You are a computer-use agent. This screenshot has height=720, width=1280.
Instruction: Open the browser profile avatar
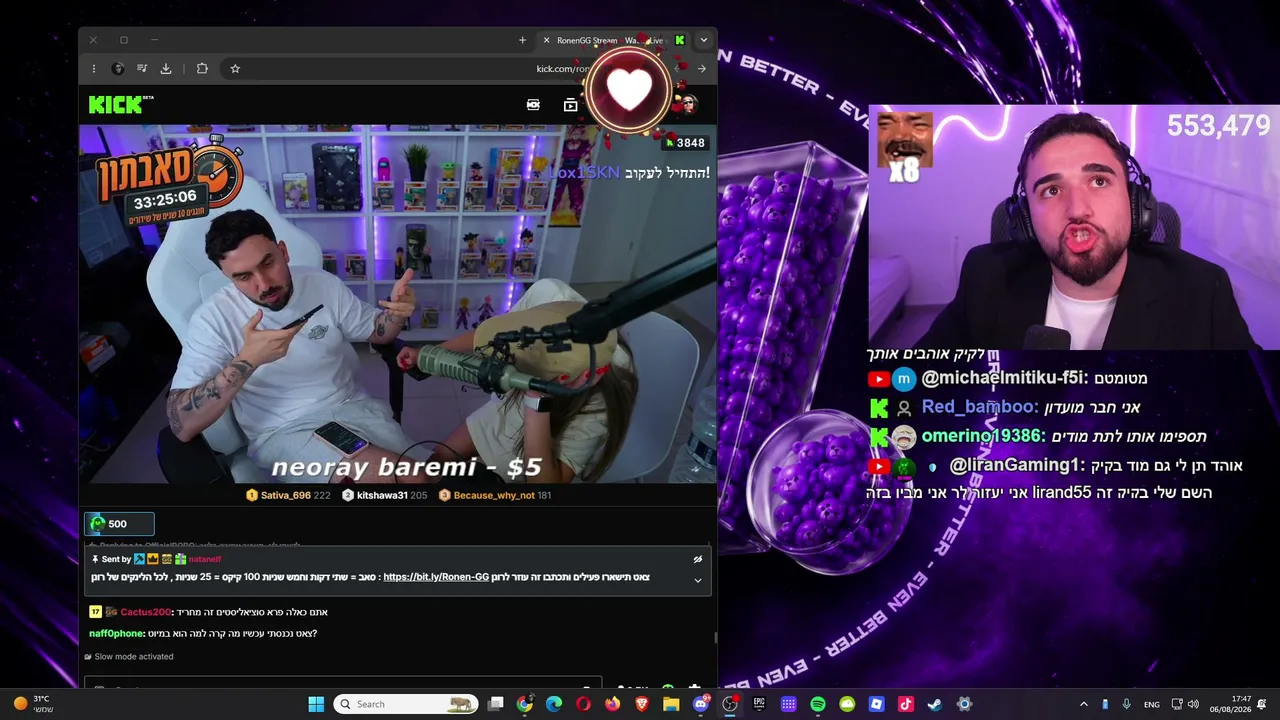(x=118, y=68)
